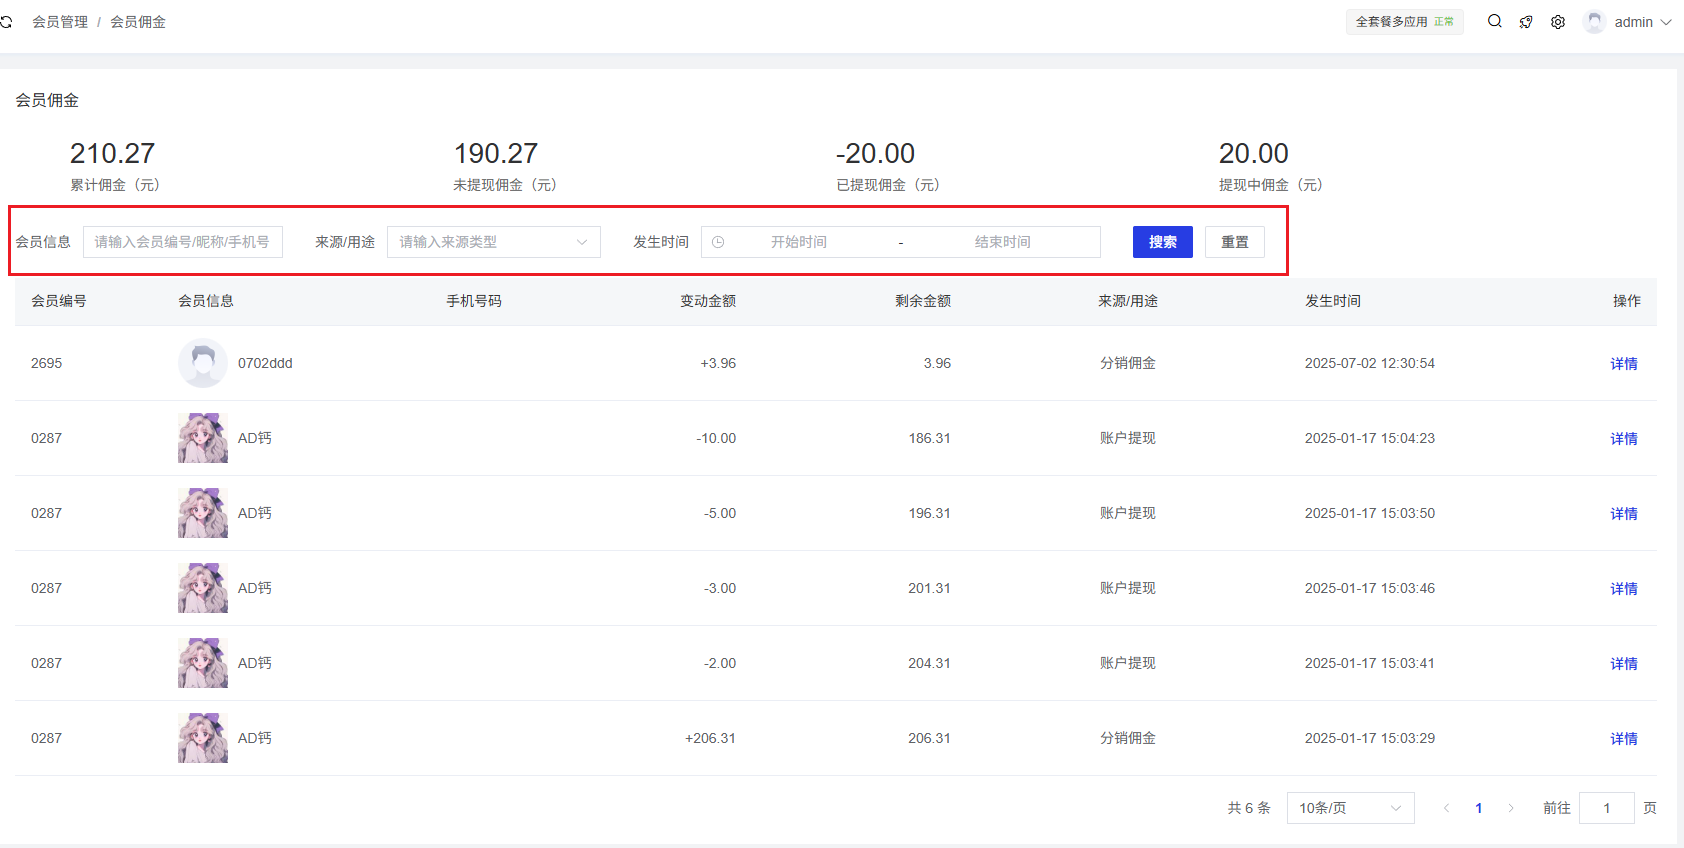Click the 全套餐多应用 status badge
This screenshot has height=848, width=1684.
pos(1404,22)
